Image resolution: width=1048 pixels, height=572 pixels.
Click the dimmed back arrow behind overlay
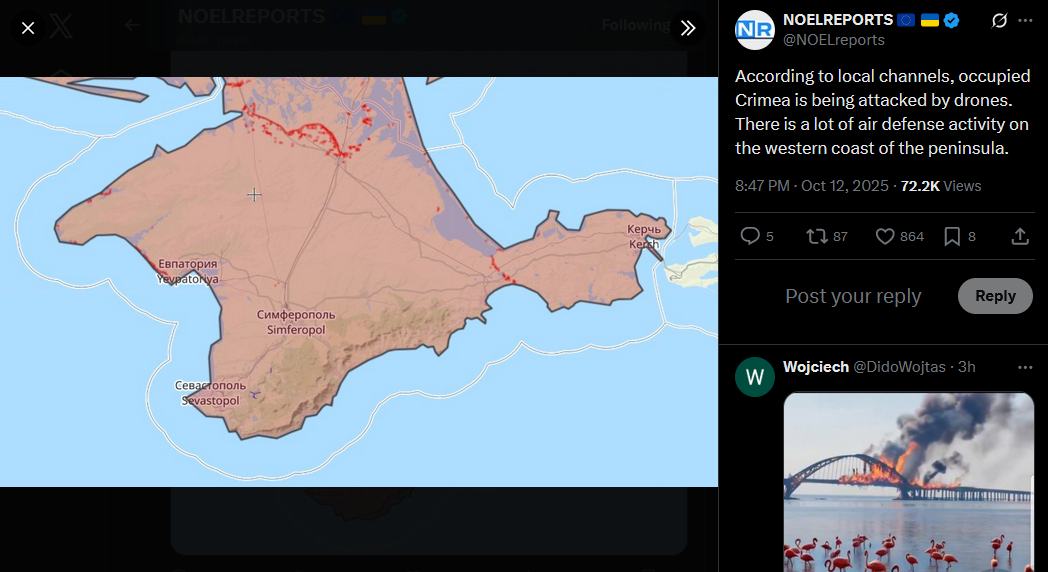(132, 25)
